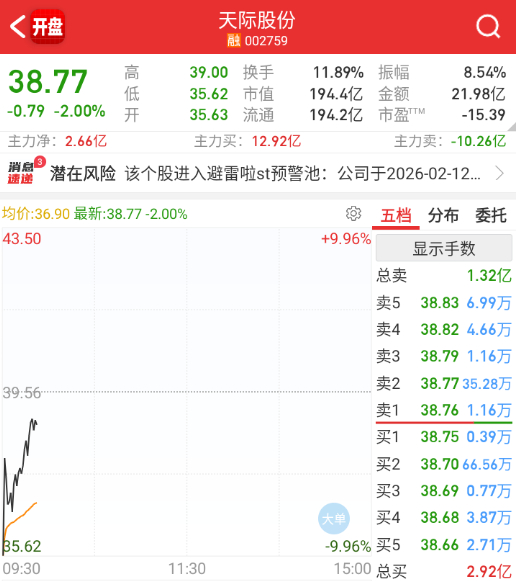This screenshot has height=581, width=516.
Task: Tap the back arrow icon
Action: pos(17,27)
